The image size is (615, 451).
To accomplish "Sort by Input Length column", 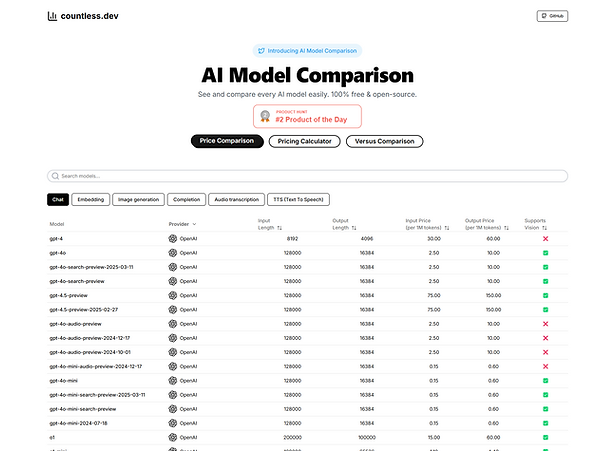I will 270,224.
